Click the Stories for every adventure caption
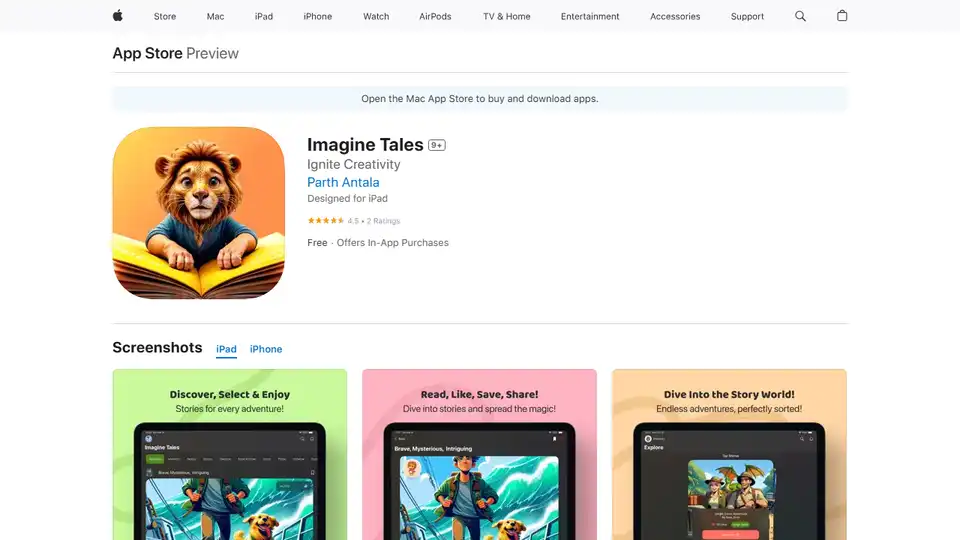960x540 pixels. (230, 409)
